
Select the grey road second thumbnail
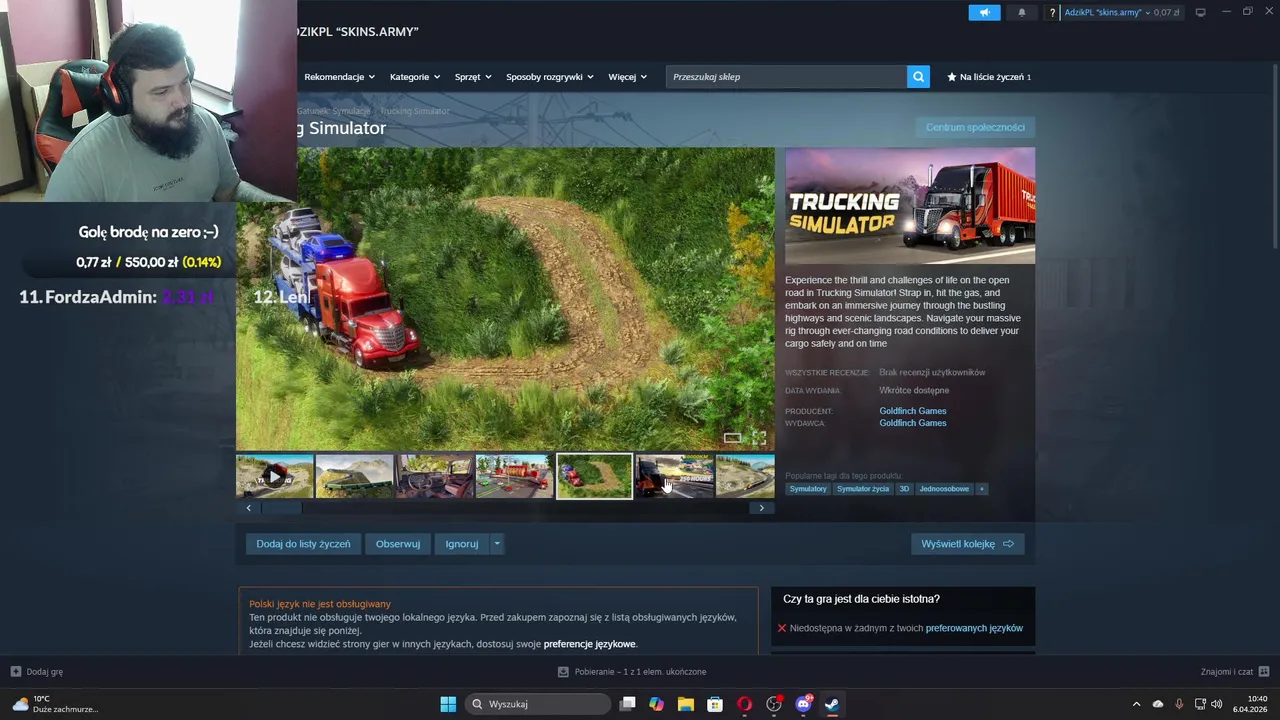tap(354, 476)
